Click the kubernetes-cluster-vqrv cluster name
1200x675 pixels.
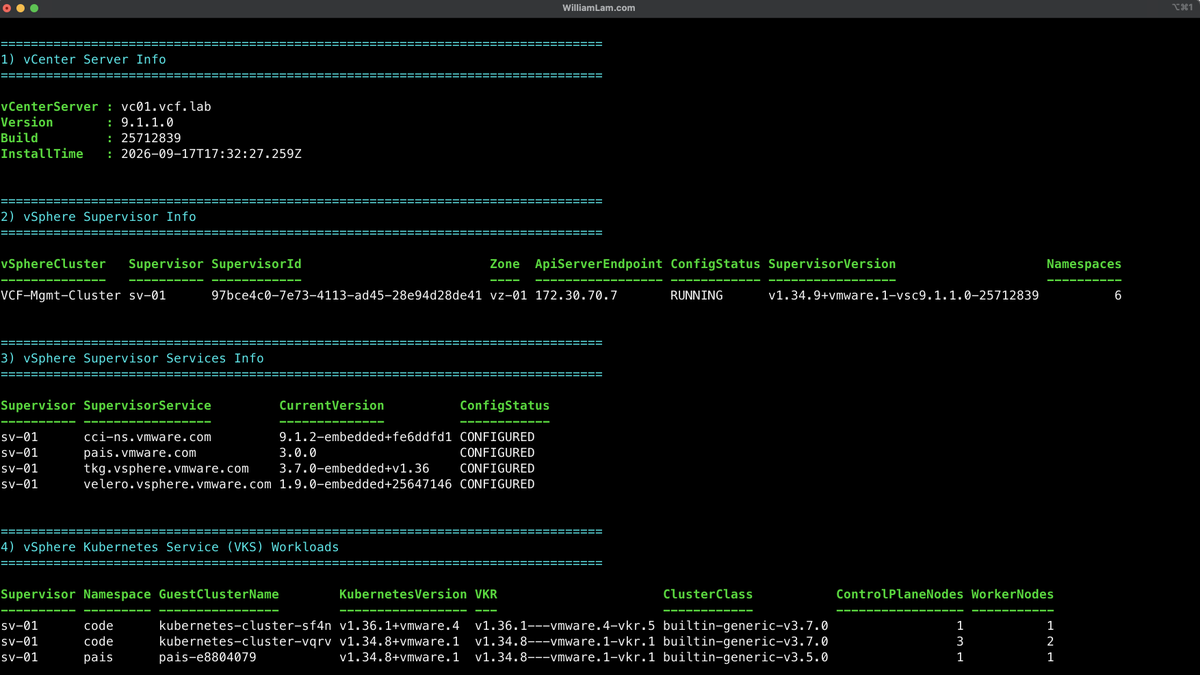(x=245, y=641)
